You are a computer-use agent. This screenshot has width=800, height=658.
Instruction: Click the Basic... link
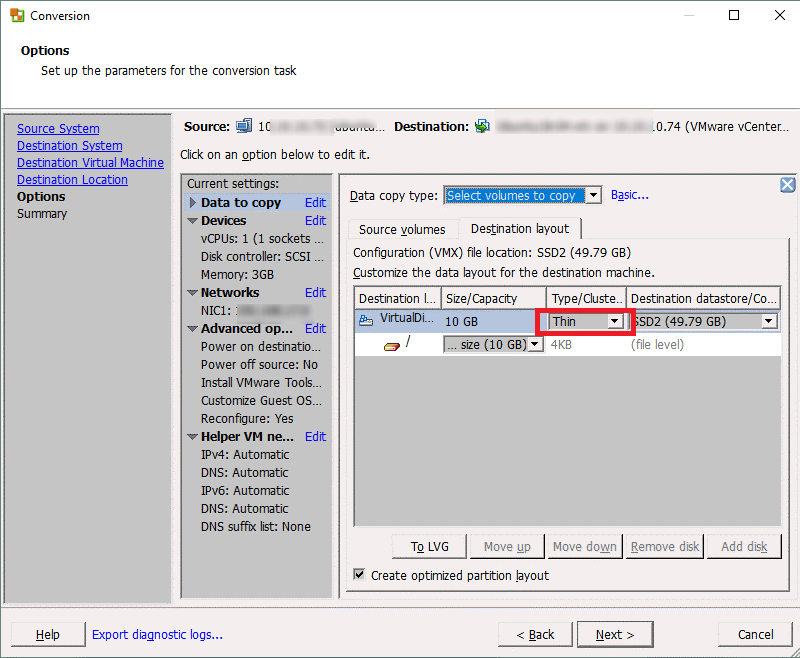coord(630,195)
